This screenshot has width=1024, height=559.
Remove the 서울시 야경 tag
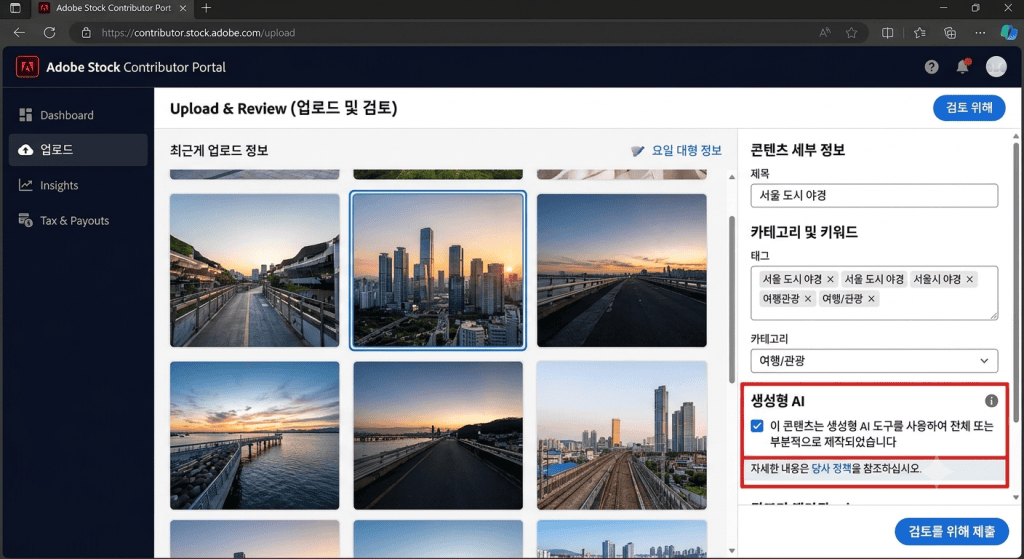pyautogui.click(x=970, y=280)
